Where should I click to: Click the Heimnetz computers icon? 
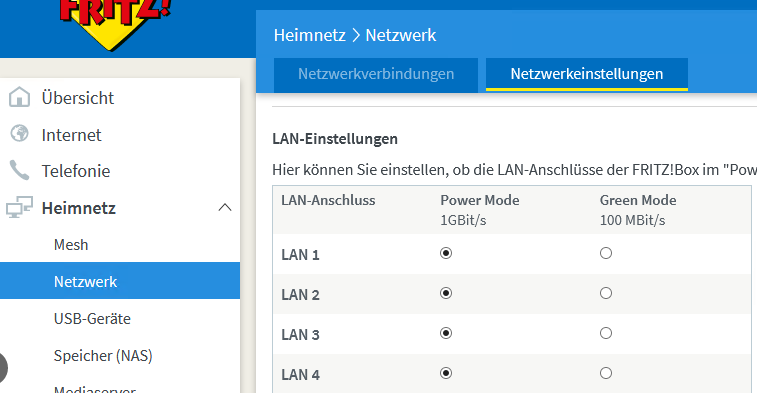tap(19, 208)
